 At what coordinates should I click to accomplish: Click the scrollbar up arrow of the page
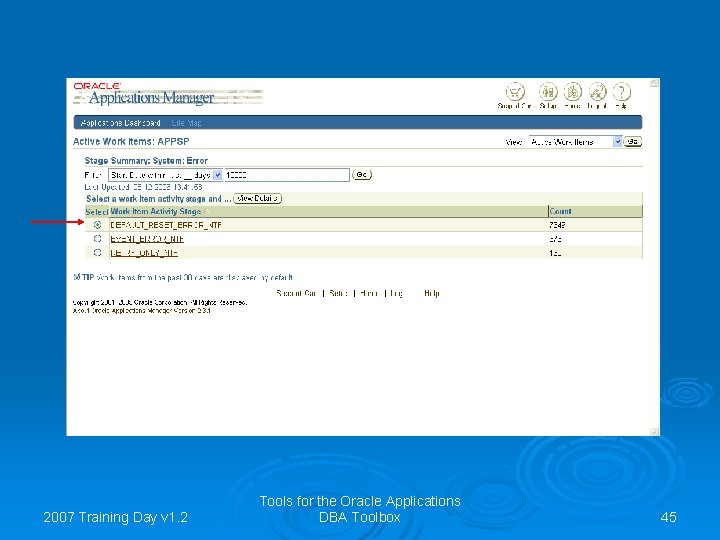click(x=654, y=83)
